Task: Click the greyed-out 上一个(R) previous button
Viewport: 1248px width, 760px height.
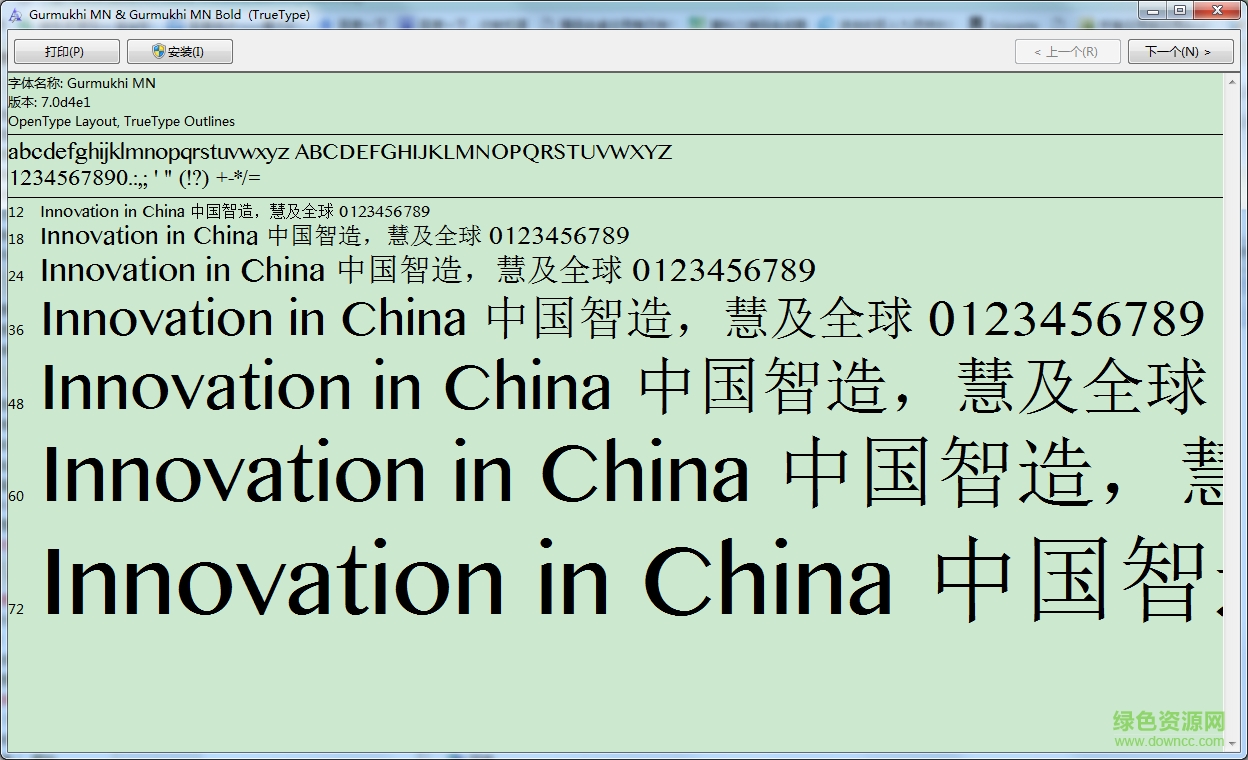Action: pos(1066,52)
